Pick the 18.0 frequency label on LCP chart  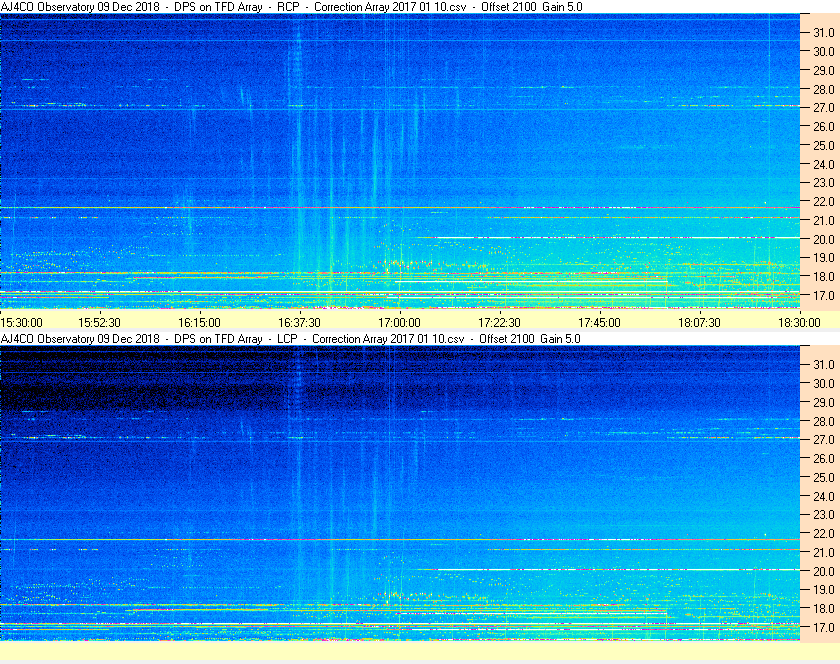(824, 609)
